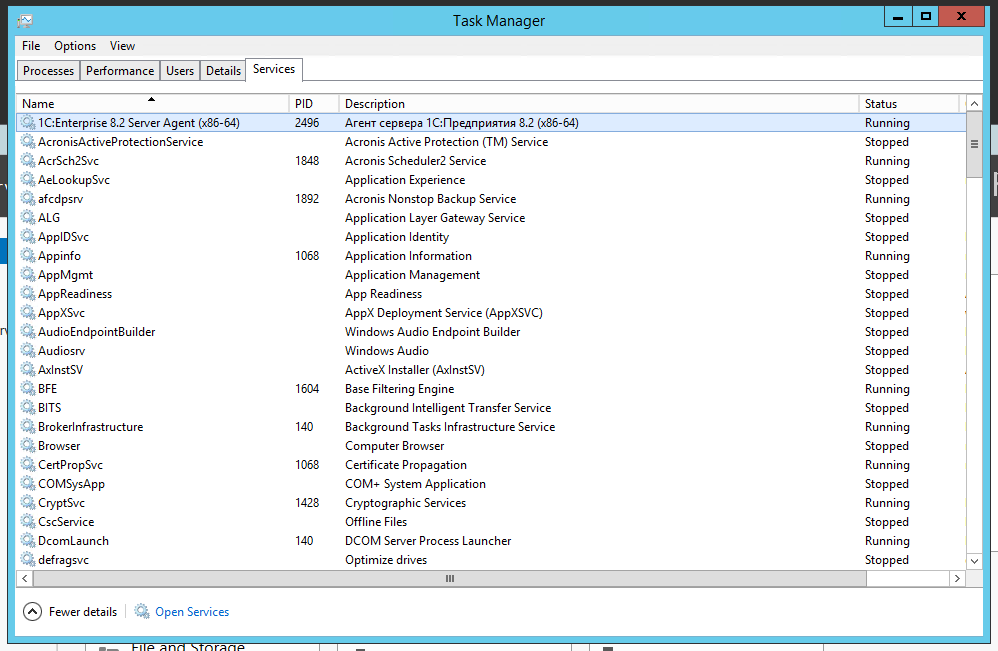Sort by the Status column header
Viewport: 998px width, 651px height.
909,103
